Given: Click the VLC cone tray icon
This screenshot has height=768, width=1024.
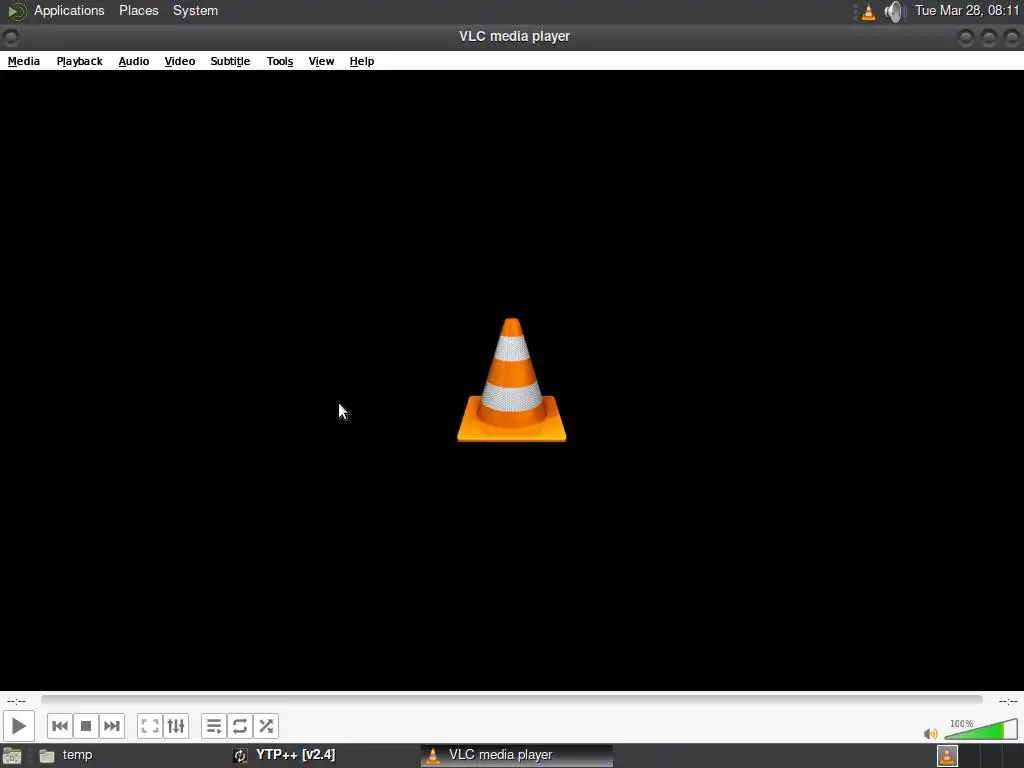Looking at the screenshot, I should tap(868, 12).
